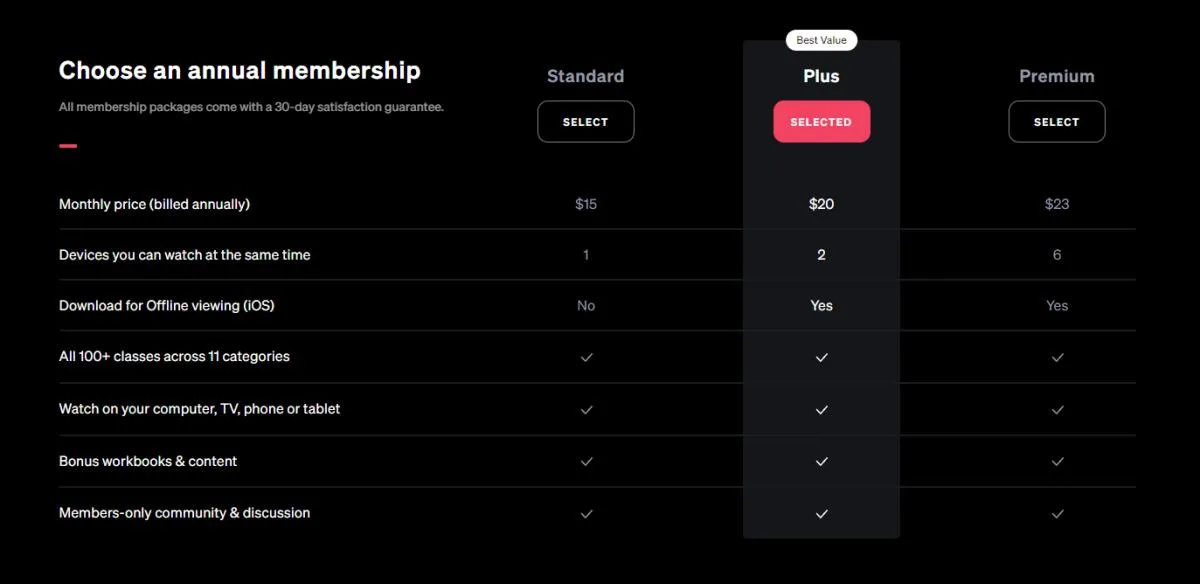Screen dimensions: 1200x584
Task: Click Plus checkmark for Bonus workbooks & content
Action: coord(822,461)
